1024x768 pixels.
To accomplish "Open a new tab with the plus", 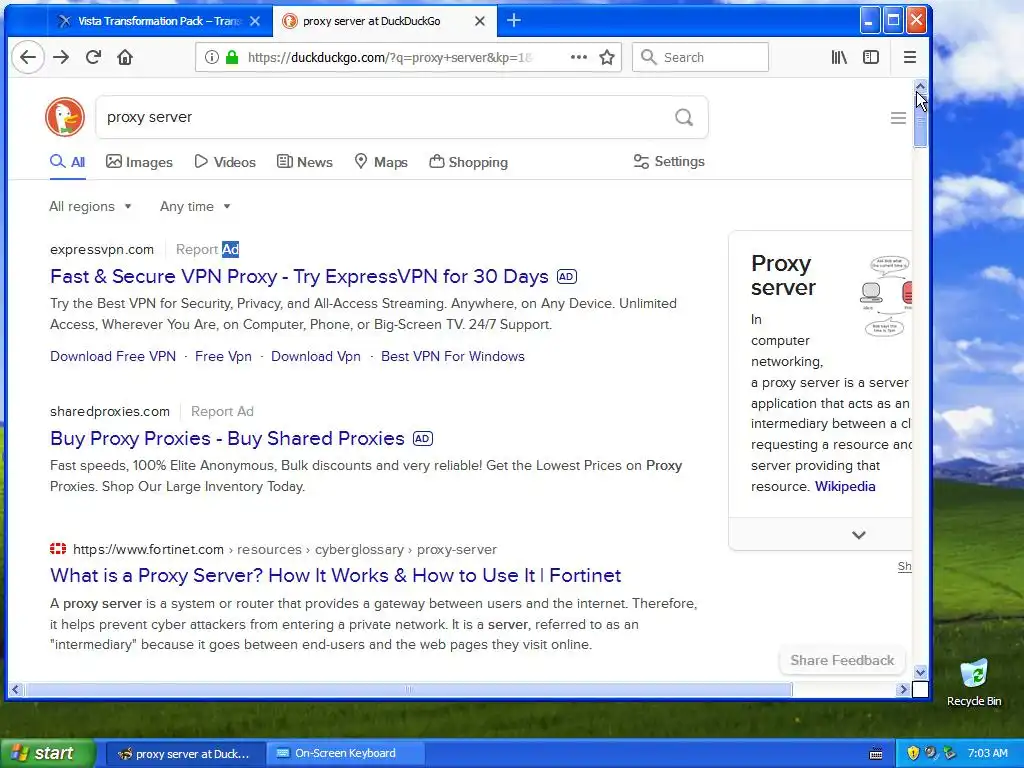I will 514,21.
